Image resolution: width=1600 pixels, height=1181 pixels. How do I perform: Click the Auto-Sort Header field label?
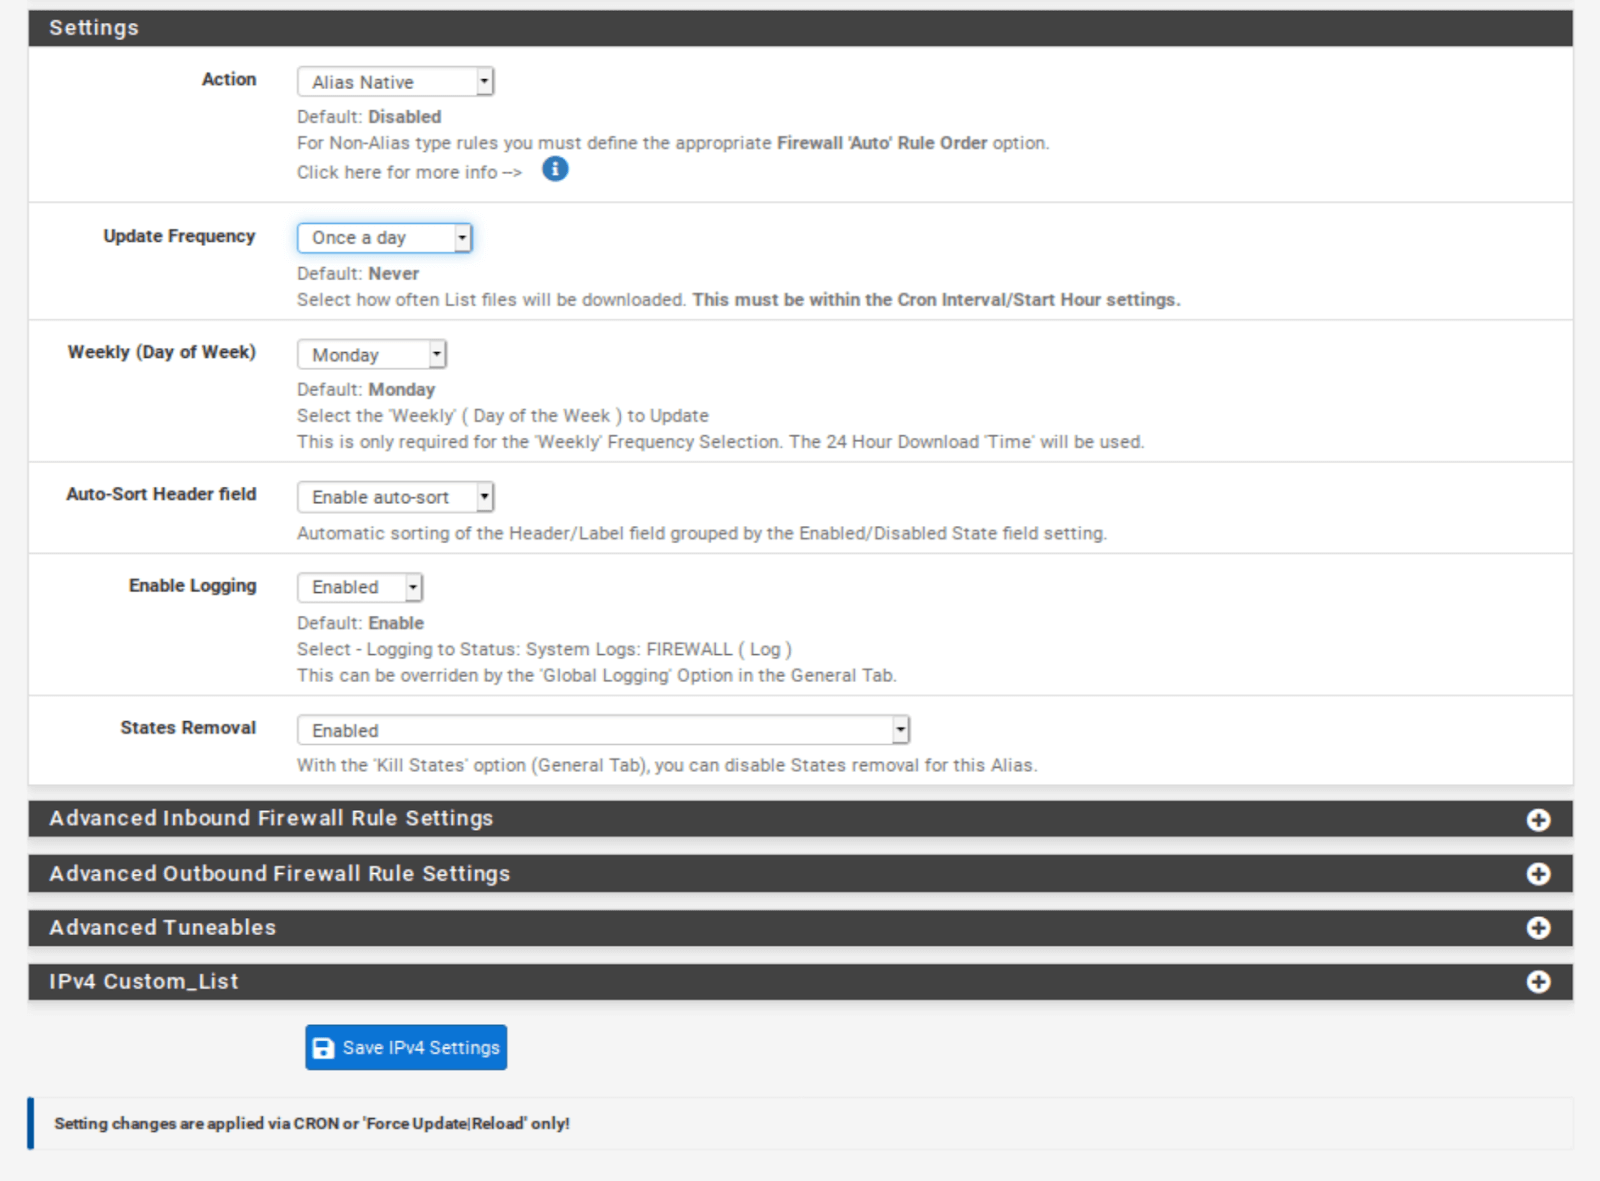(x=161, y=494)
